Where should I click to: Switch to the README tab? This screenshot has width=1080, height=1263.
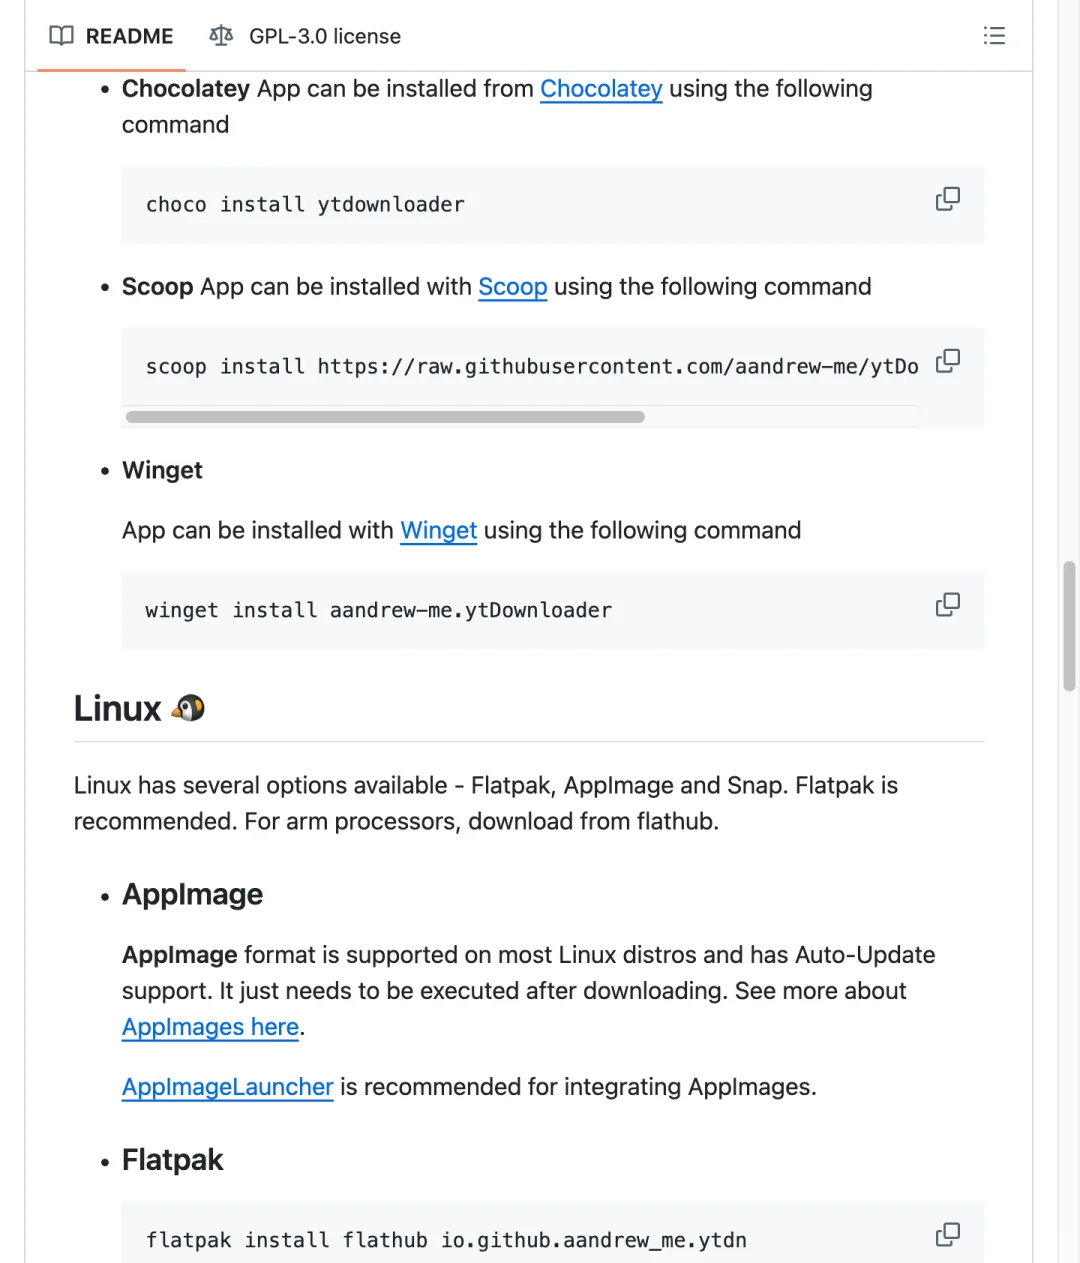tap(111, 36)
